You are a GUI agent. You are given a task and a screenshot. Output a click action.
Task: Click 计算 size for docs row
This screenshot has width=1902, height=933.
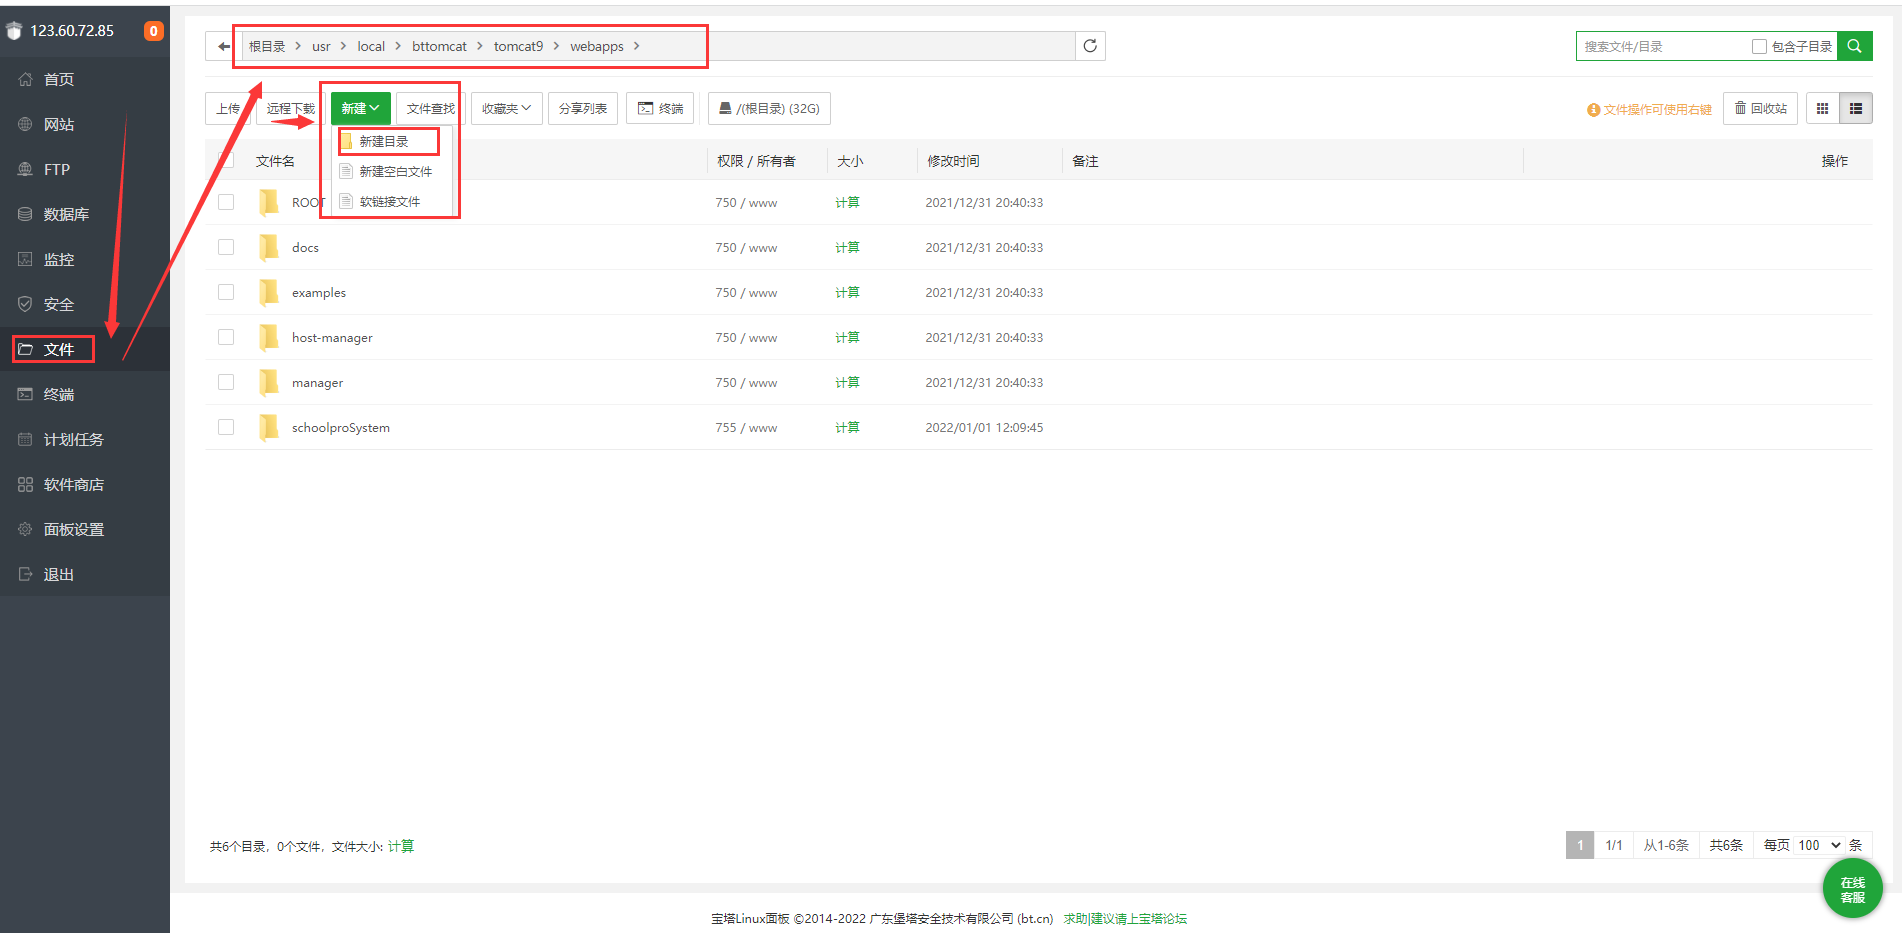click(847, 247)
